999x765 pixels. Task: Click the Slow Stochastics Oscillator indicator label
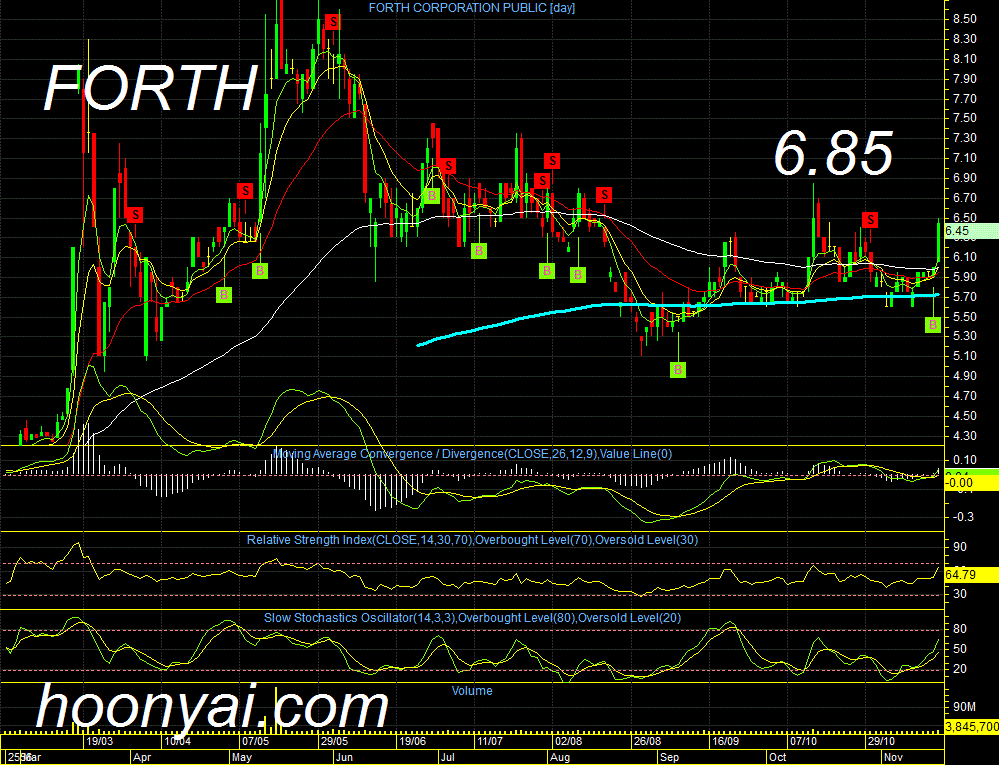pyautogui.click(x=472, y=618)
